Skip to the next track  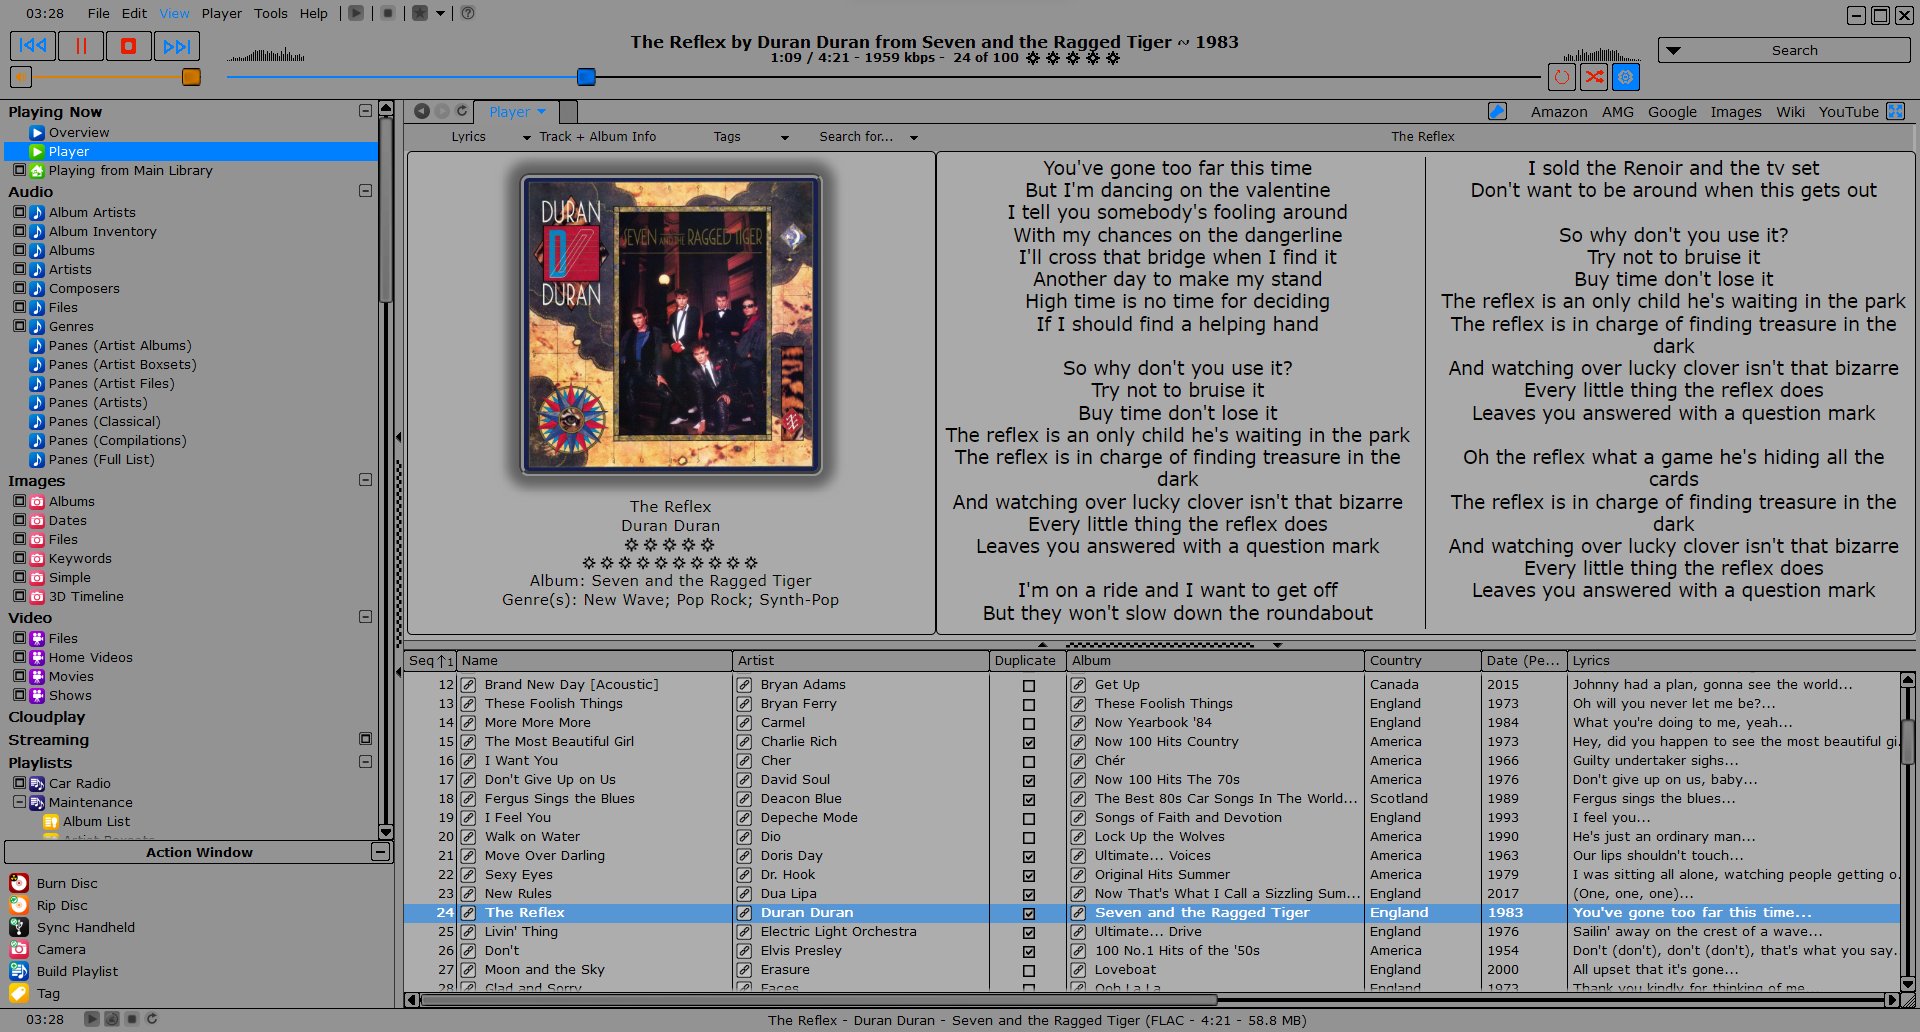[x=177, y=46]
